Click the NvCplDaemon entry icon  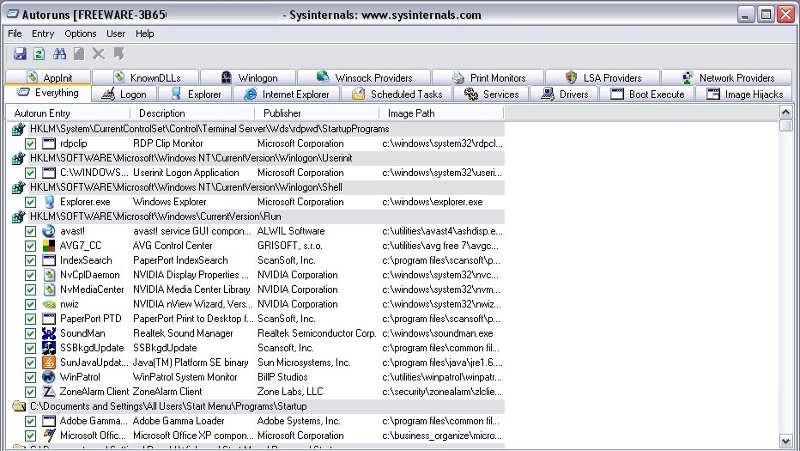48,275
